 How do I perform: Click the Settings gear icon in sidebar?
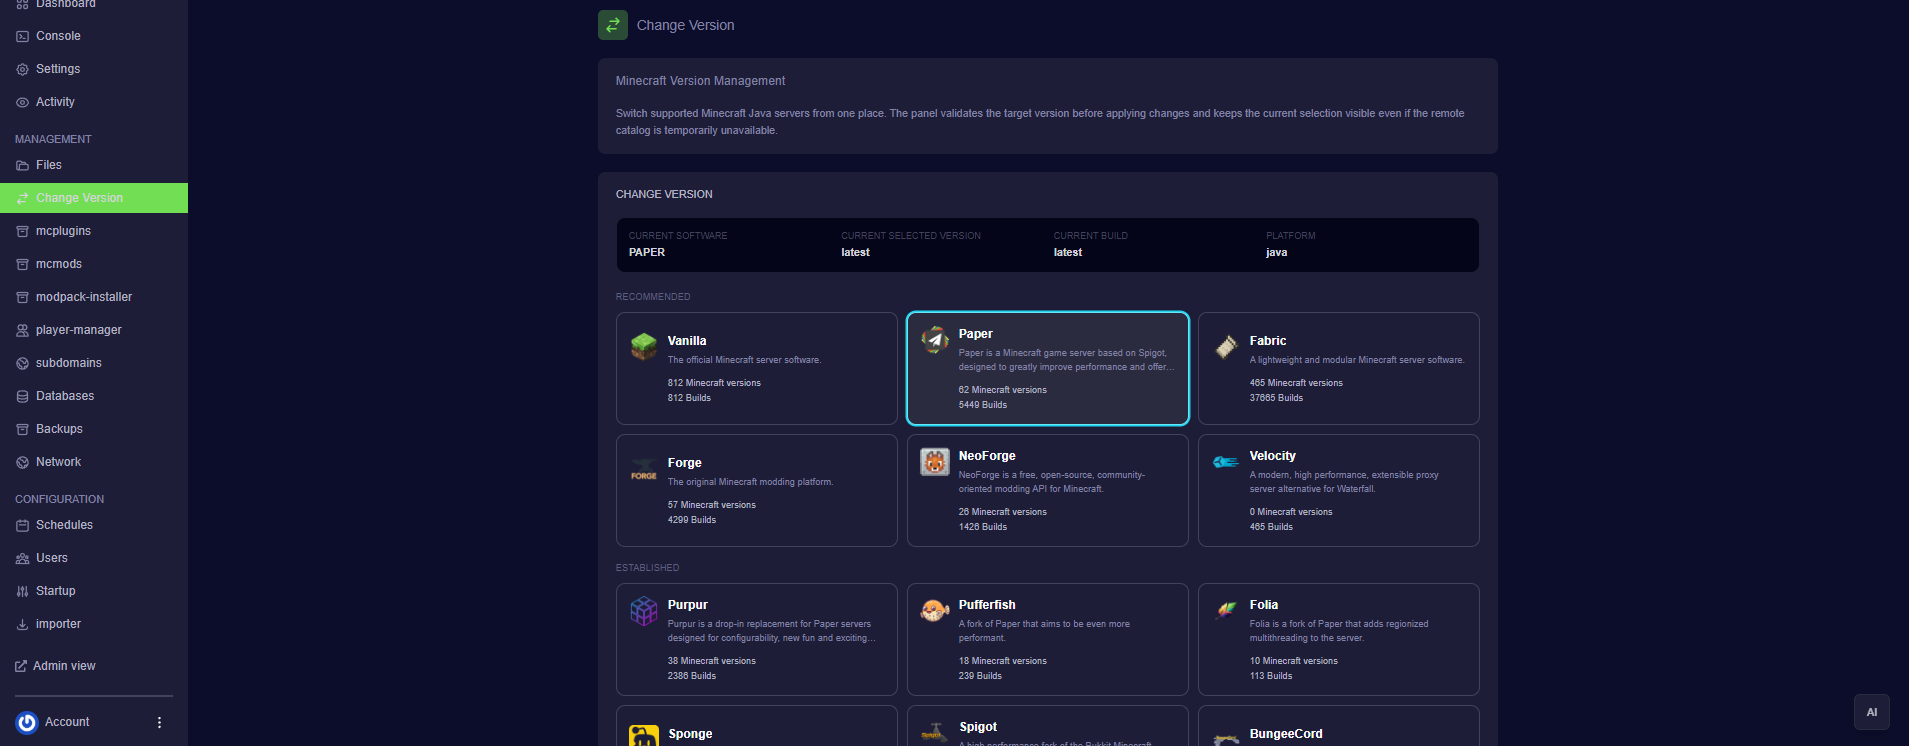(x=22, y=69)
